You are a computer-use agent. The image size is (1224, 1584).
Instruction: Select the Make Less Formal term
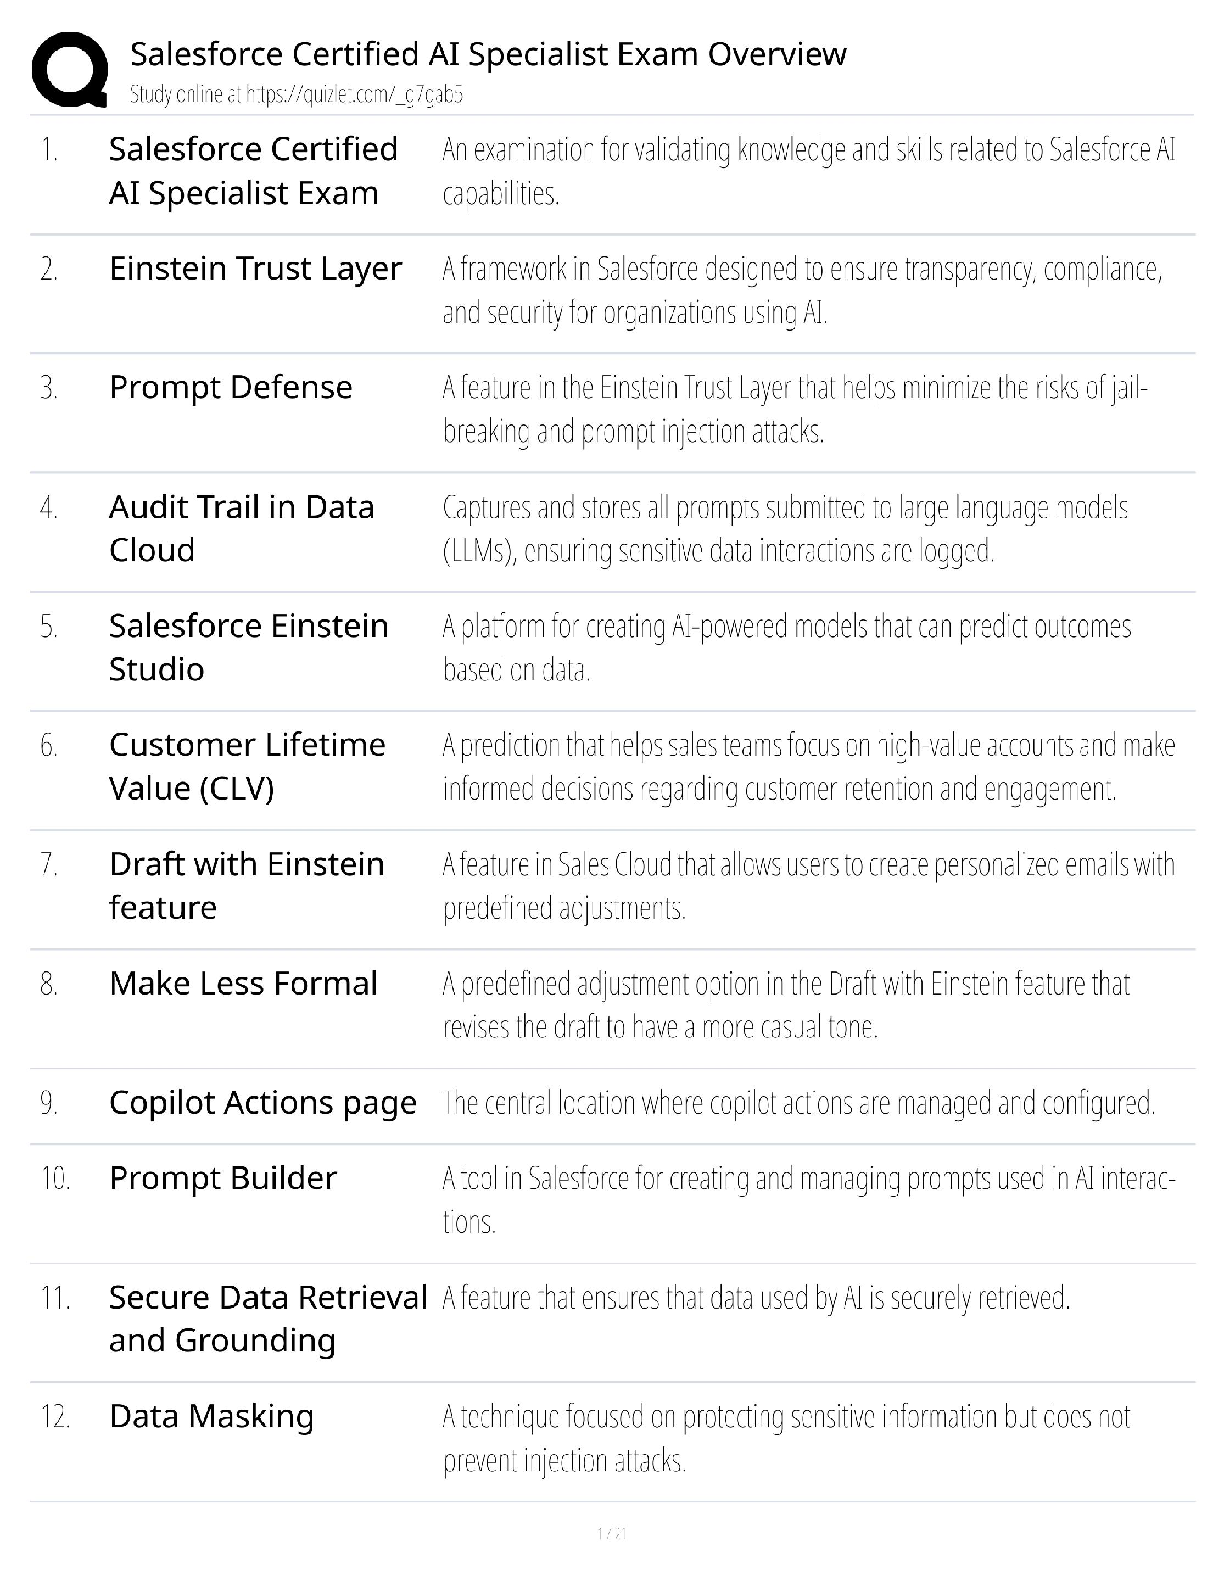point(243,983)
